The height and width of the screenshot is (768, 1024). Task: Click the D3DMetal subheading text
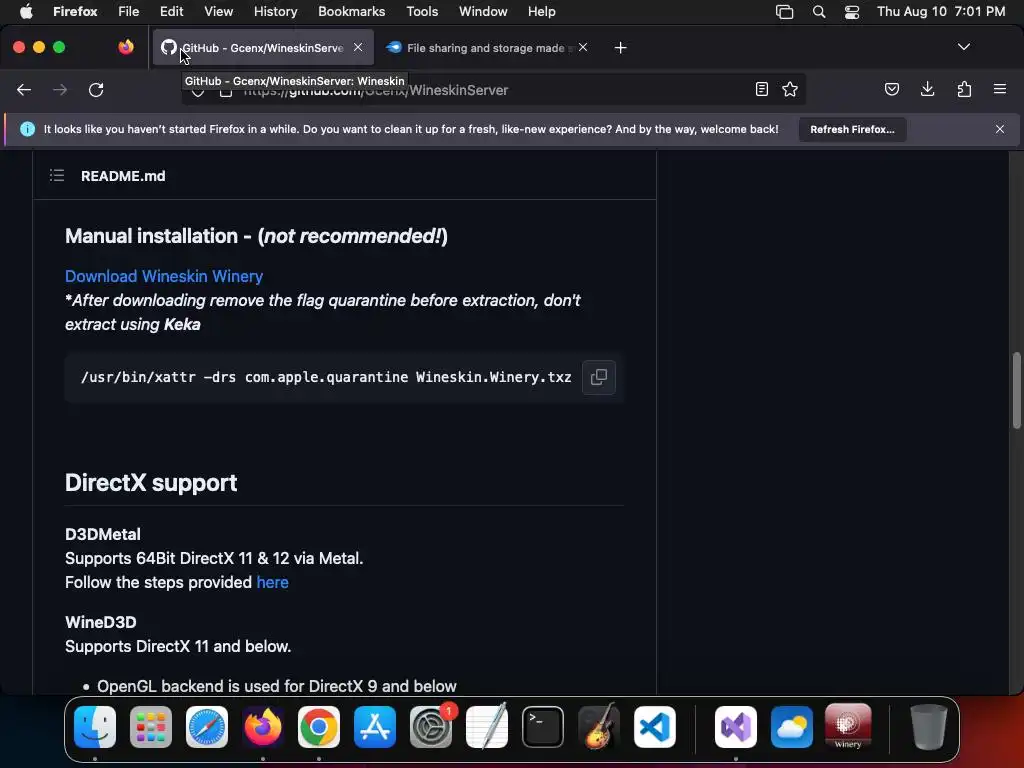(x=103, y=534)
